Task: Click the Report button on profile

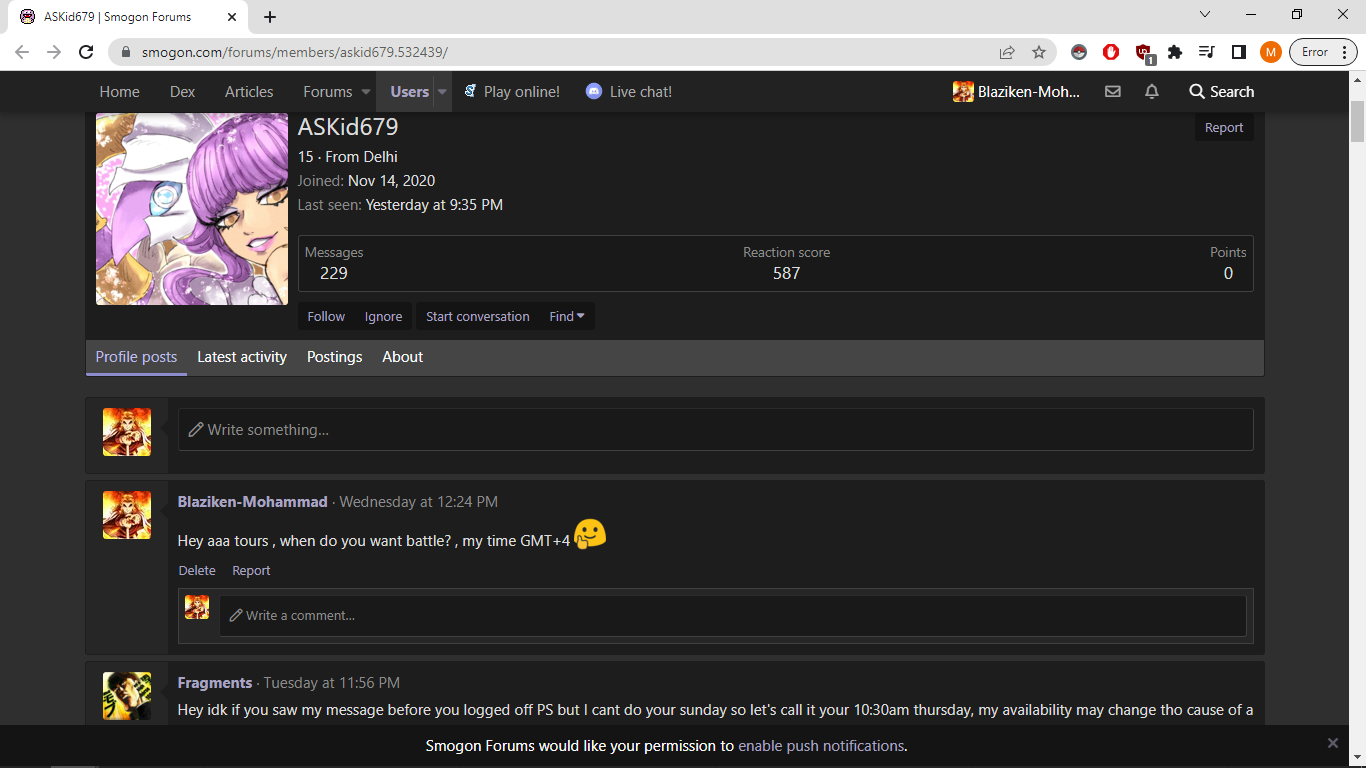Action: coord(1224,128)
